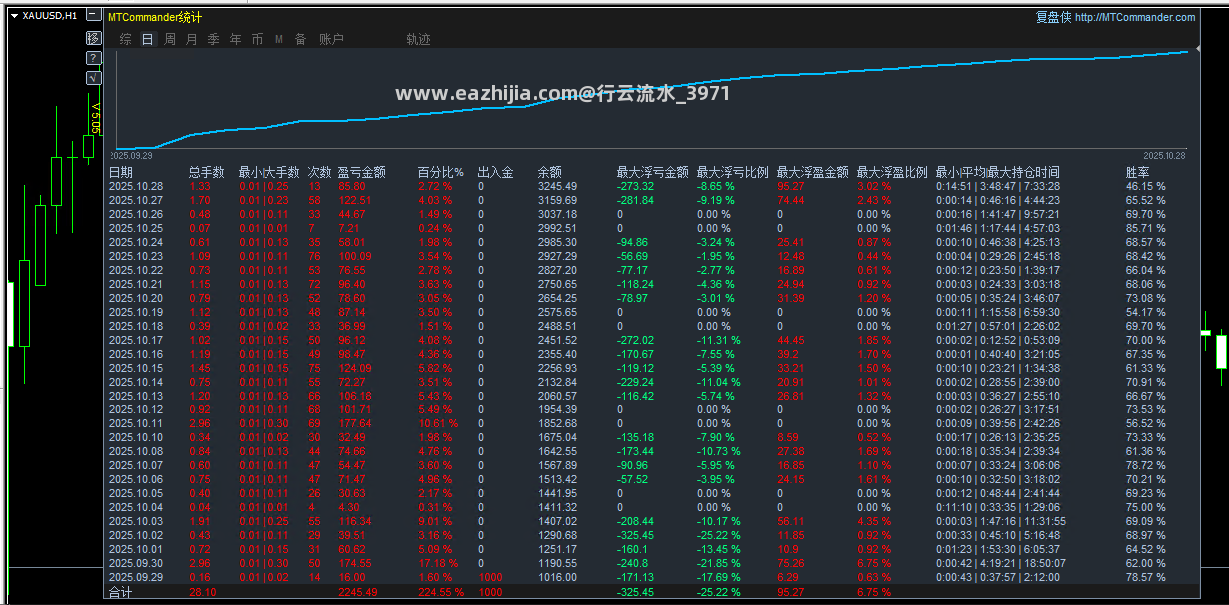1229x605 pixels.
Task: Open the 季 quarterly tab
Action: click(214, 39)
